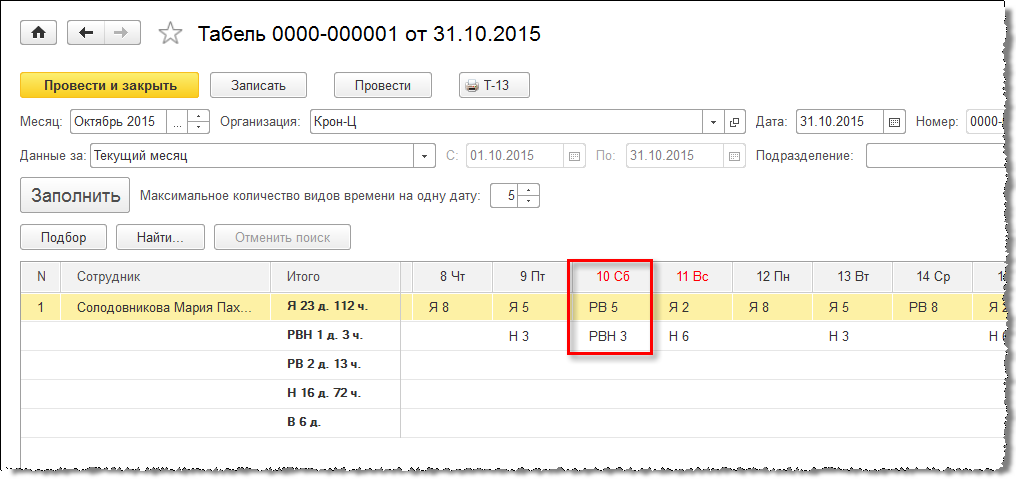Open calendar for the Дата field

coord(894,122)
